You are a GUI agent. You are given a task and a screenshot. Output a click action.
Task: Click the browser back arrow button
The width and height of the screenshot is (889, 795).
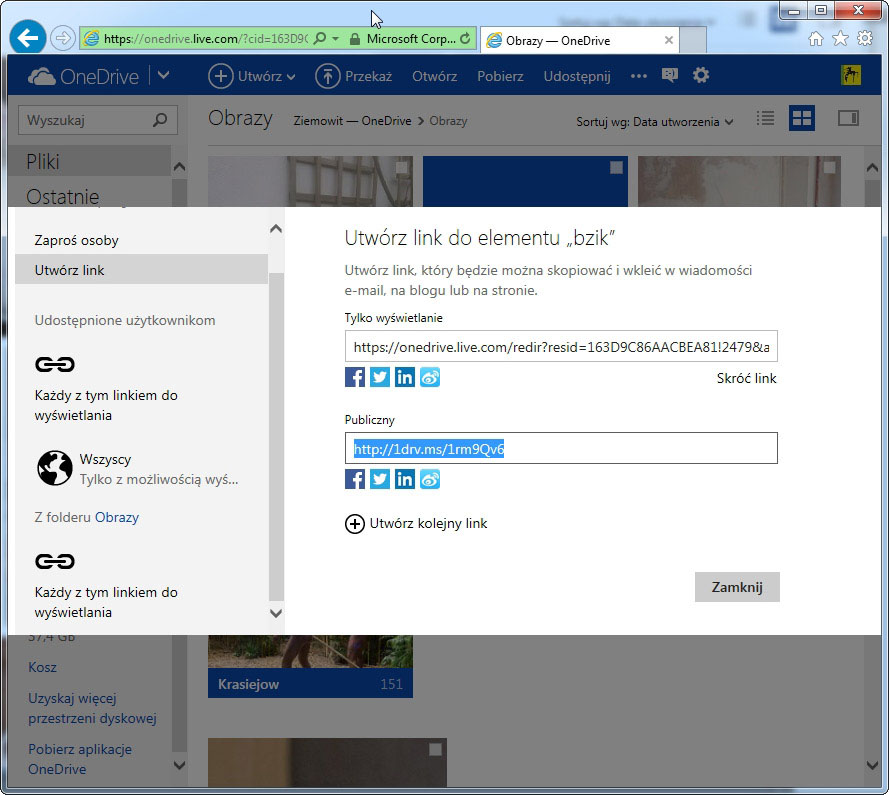pos(27,37)
